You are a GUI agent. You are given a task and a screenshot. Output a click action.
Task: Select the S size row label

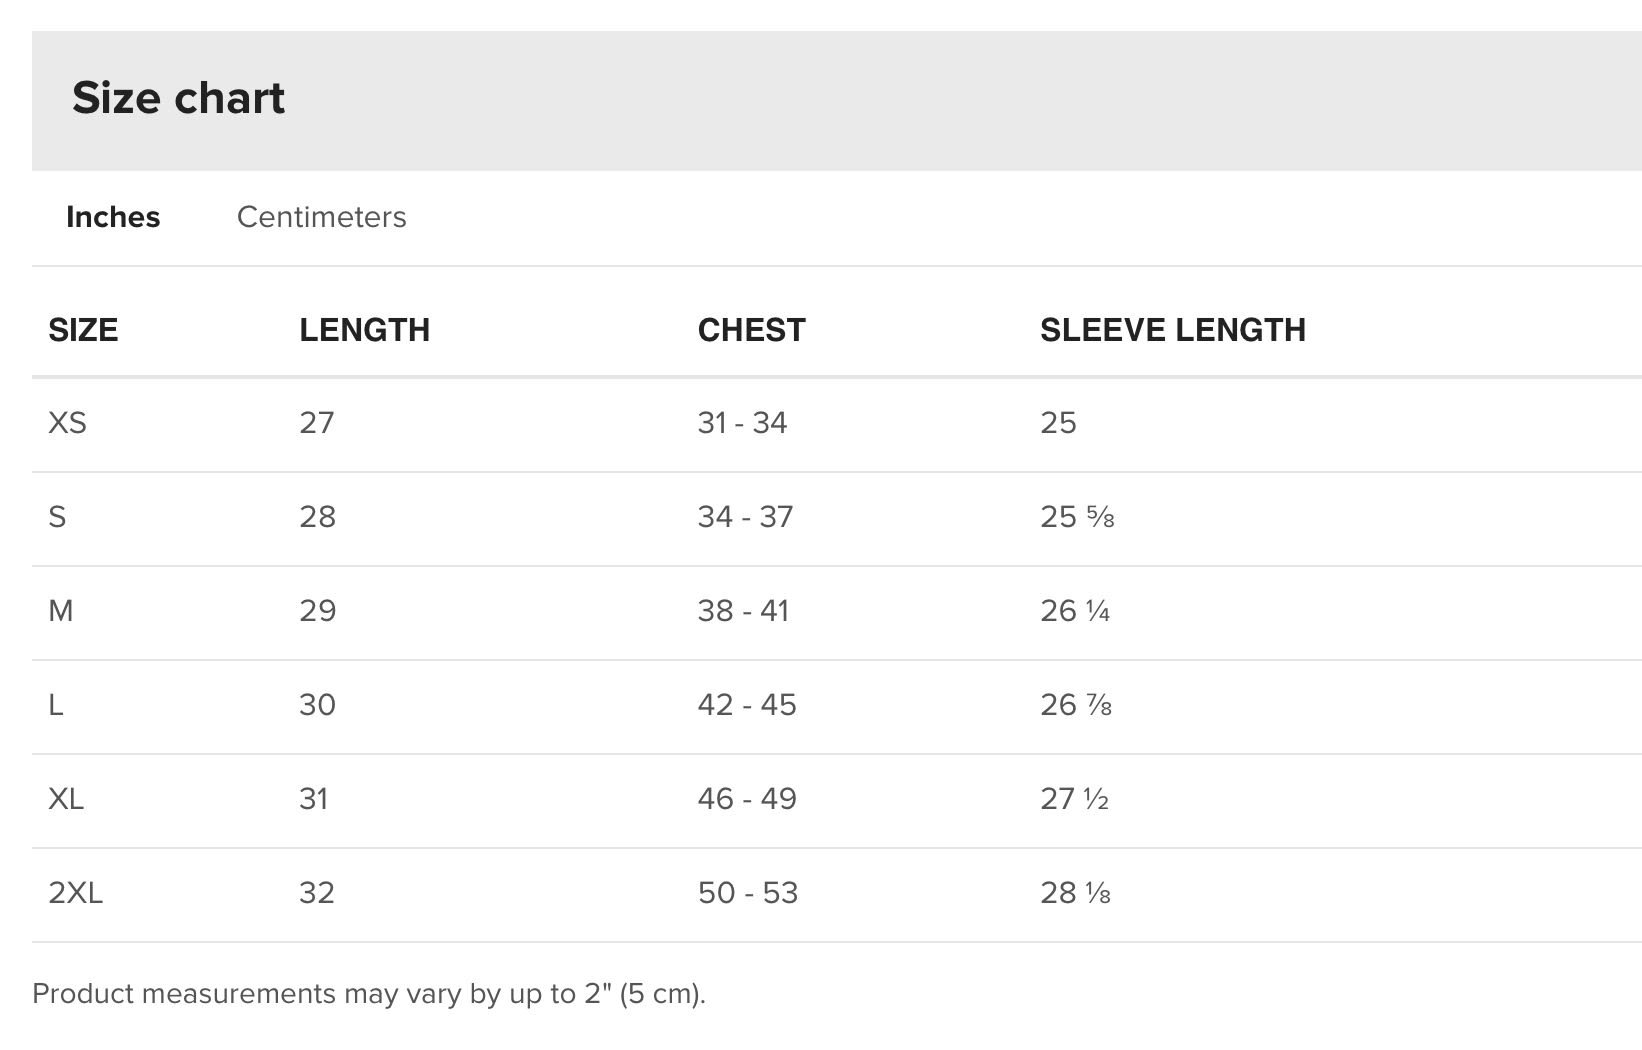(x=57, y=517)
